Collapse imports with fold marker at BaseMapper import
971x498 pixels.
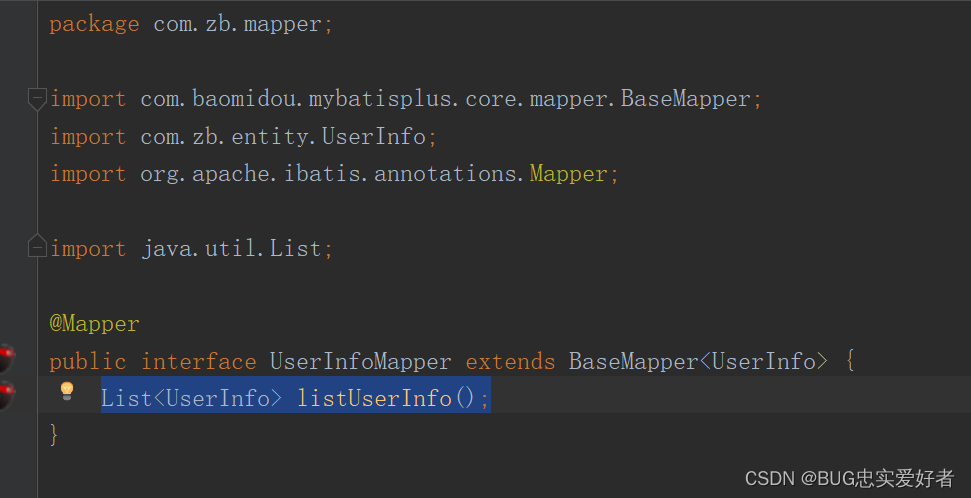[x=37, y=99]
